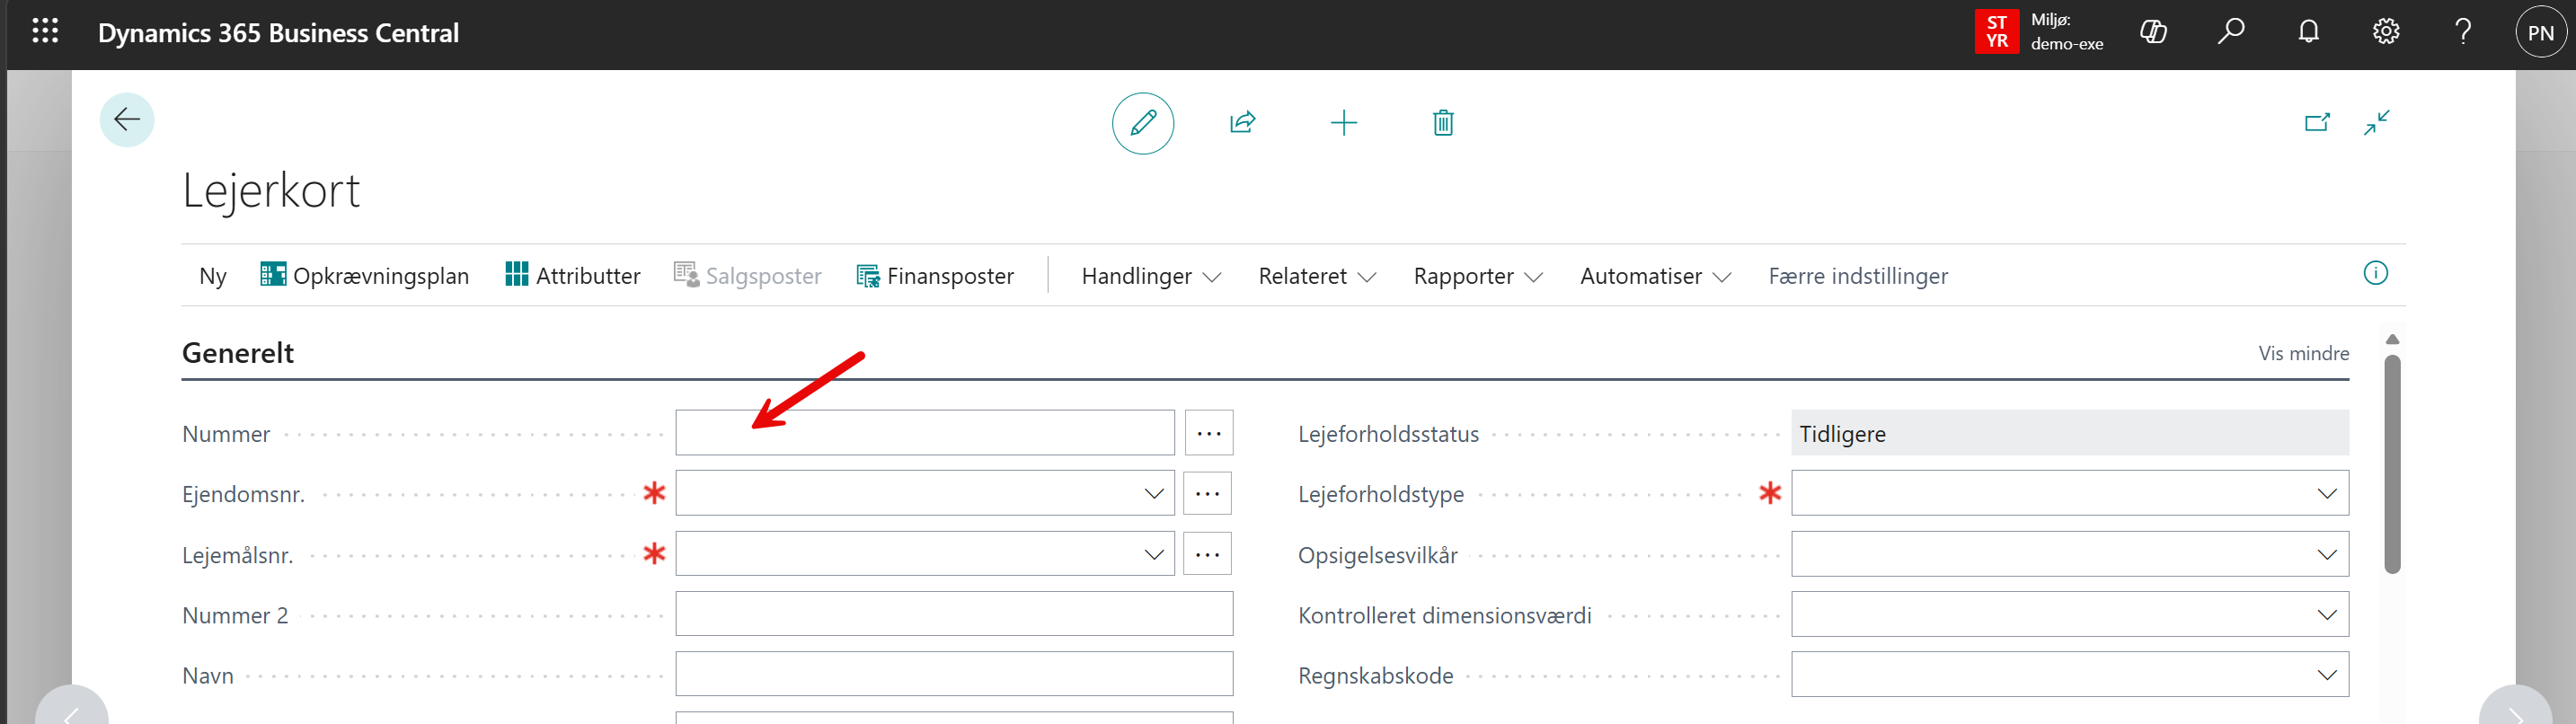Screen dimensions: 2576x724
Task: Click the Opkrævningsplan action
Action: coord(365,276)
